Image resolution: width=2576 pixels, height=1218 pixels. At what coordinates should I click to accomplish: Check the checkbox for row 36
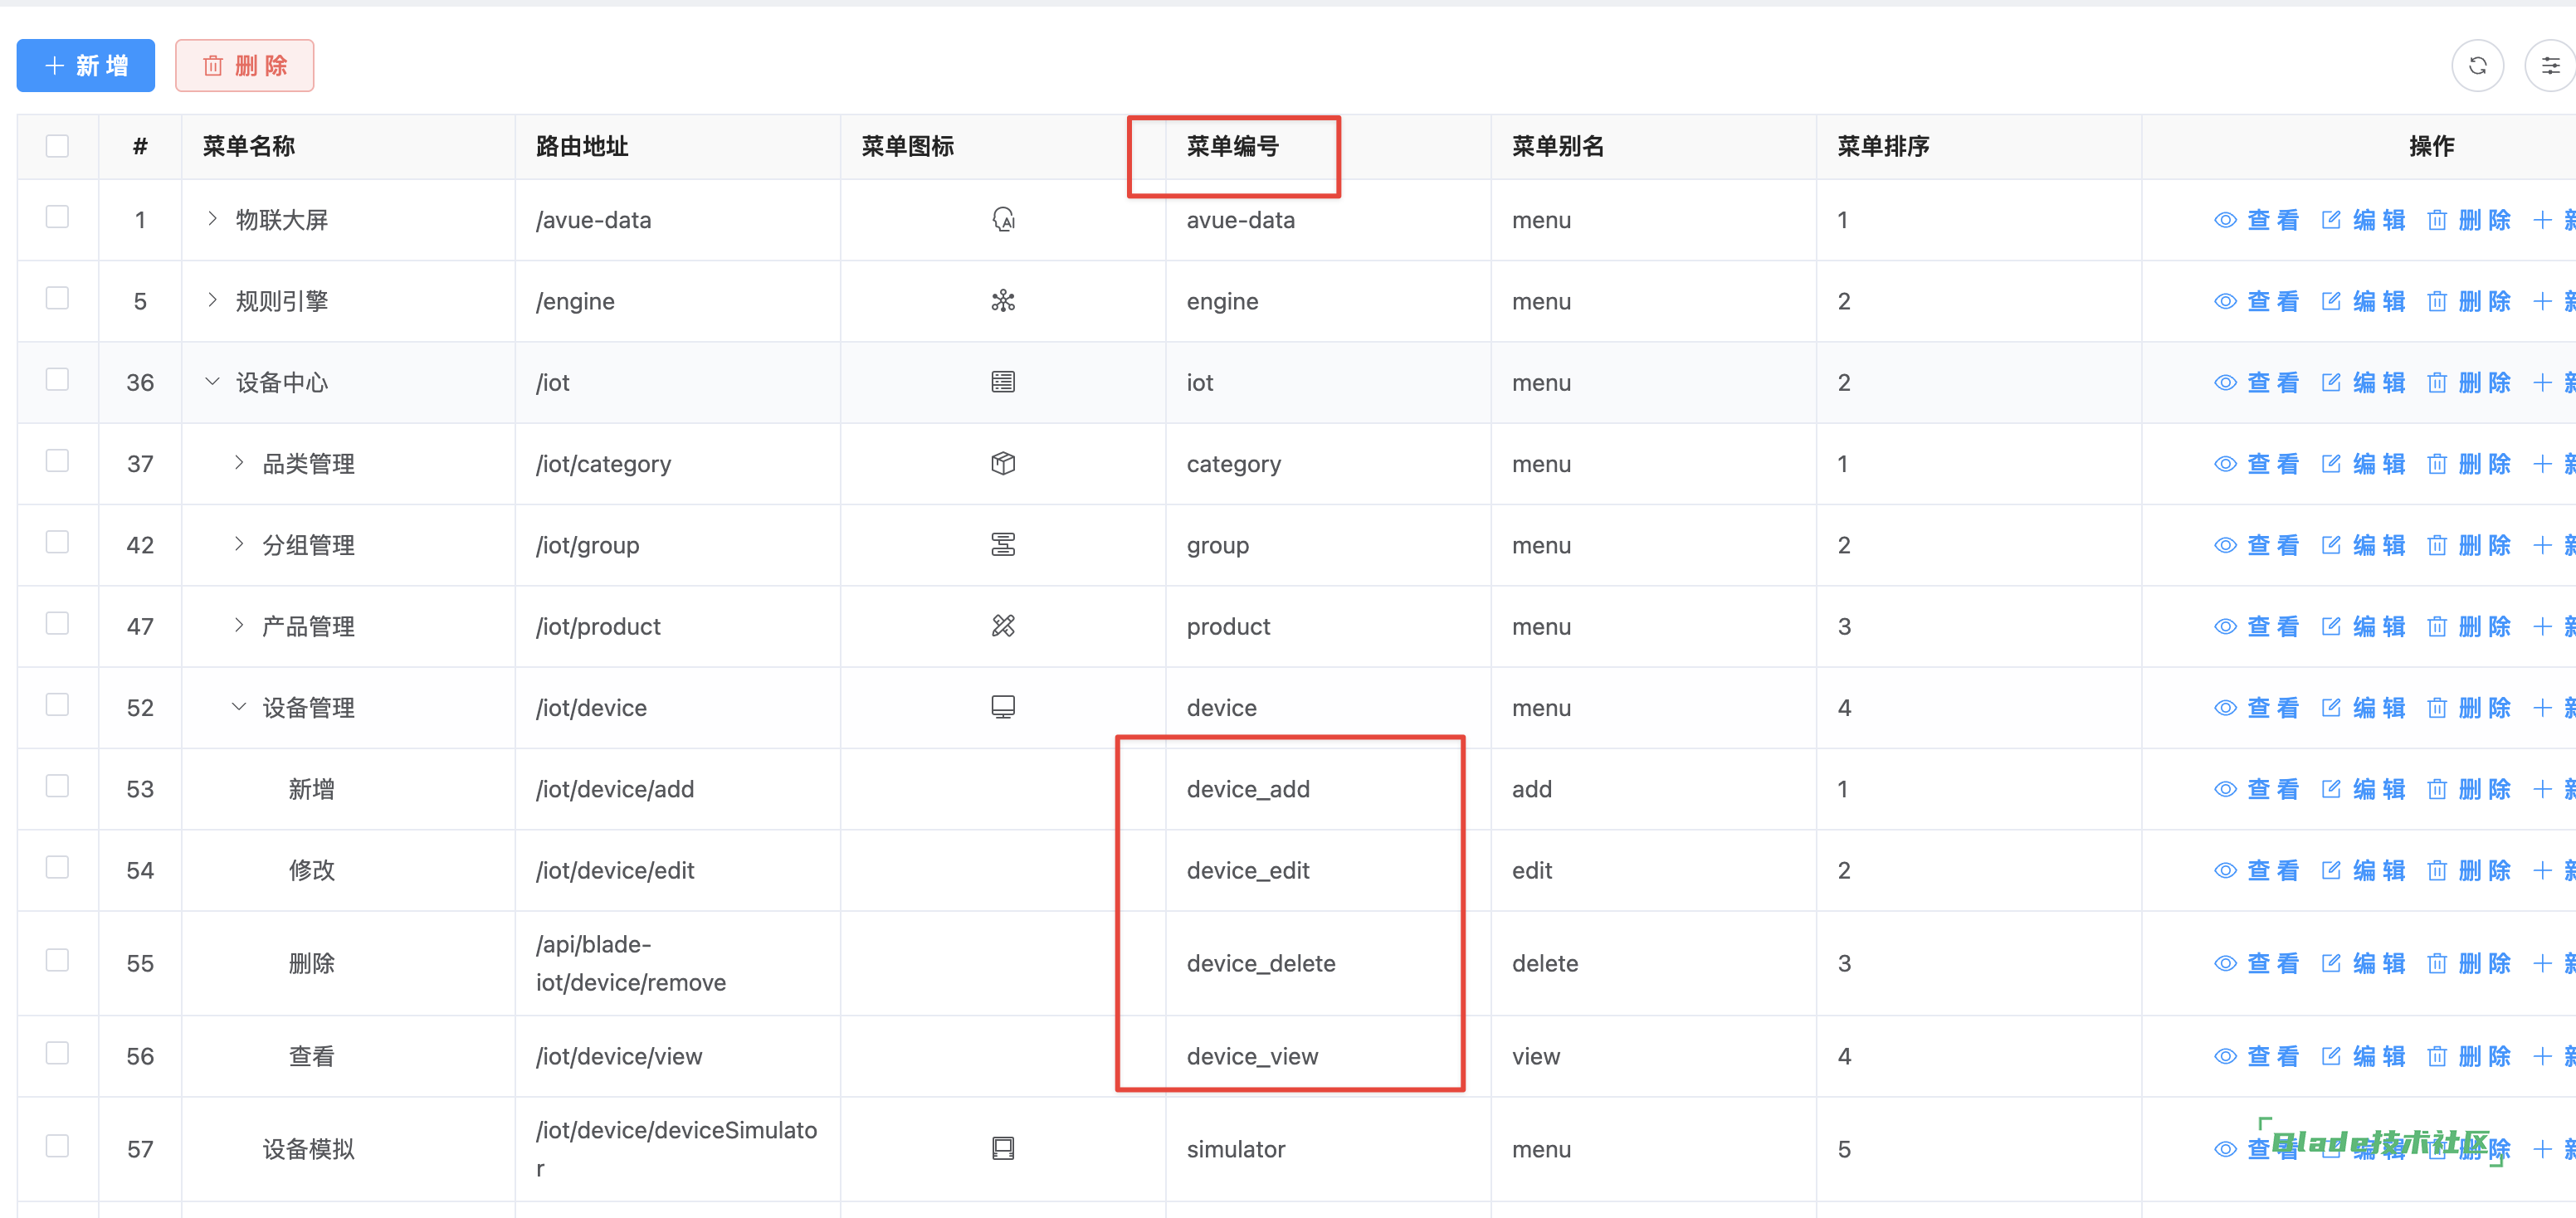[57, 380]
